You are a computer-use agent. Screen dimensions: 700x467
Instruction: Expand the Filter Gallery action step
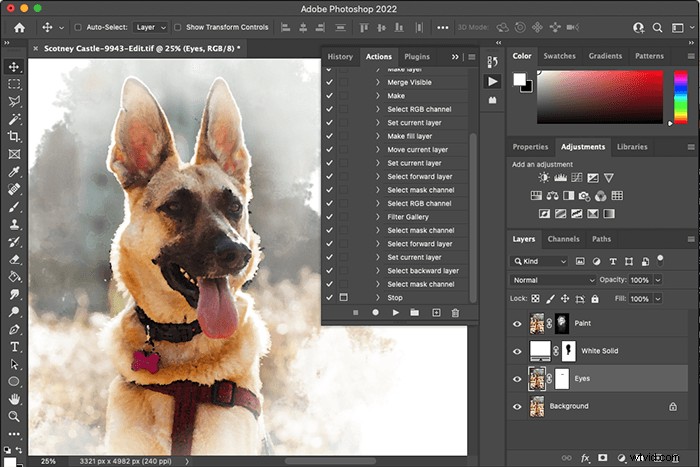tap(378, 217)
